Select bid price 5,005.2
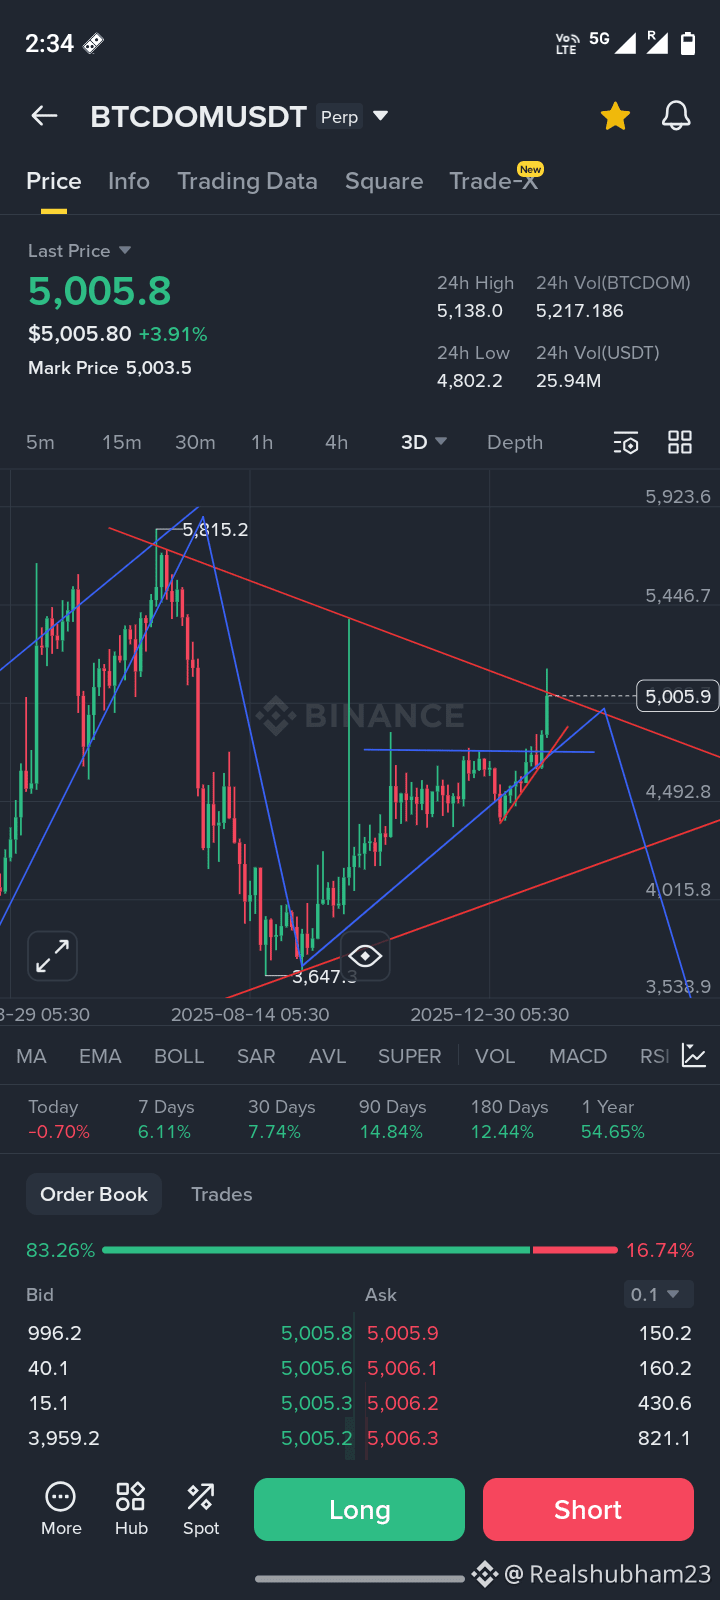Image resolution: width=720 pixels, height=1600 pixels. (317, 1438)
